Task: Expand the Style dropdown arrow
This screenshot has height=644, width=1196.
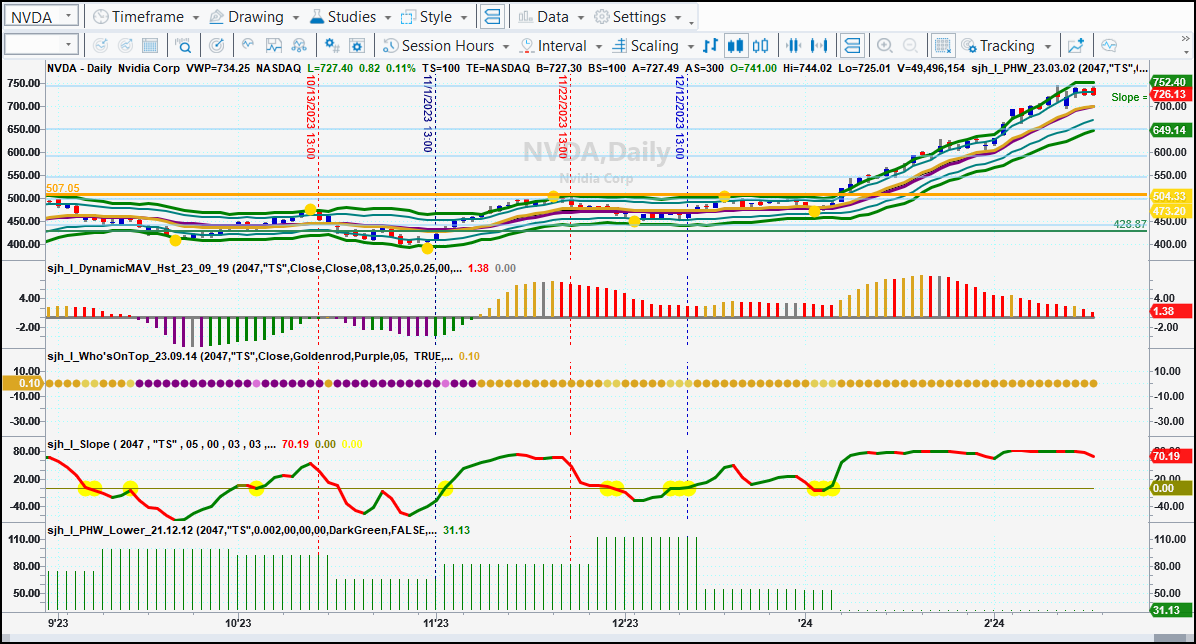Action: pyautogui.click(x=465, y=18)
